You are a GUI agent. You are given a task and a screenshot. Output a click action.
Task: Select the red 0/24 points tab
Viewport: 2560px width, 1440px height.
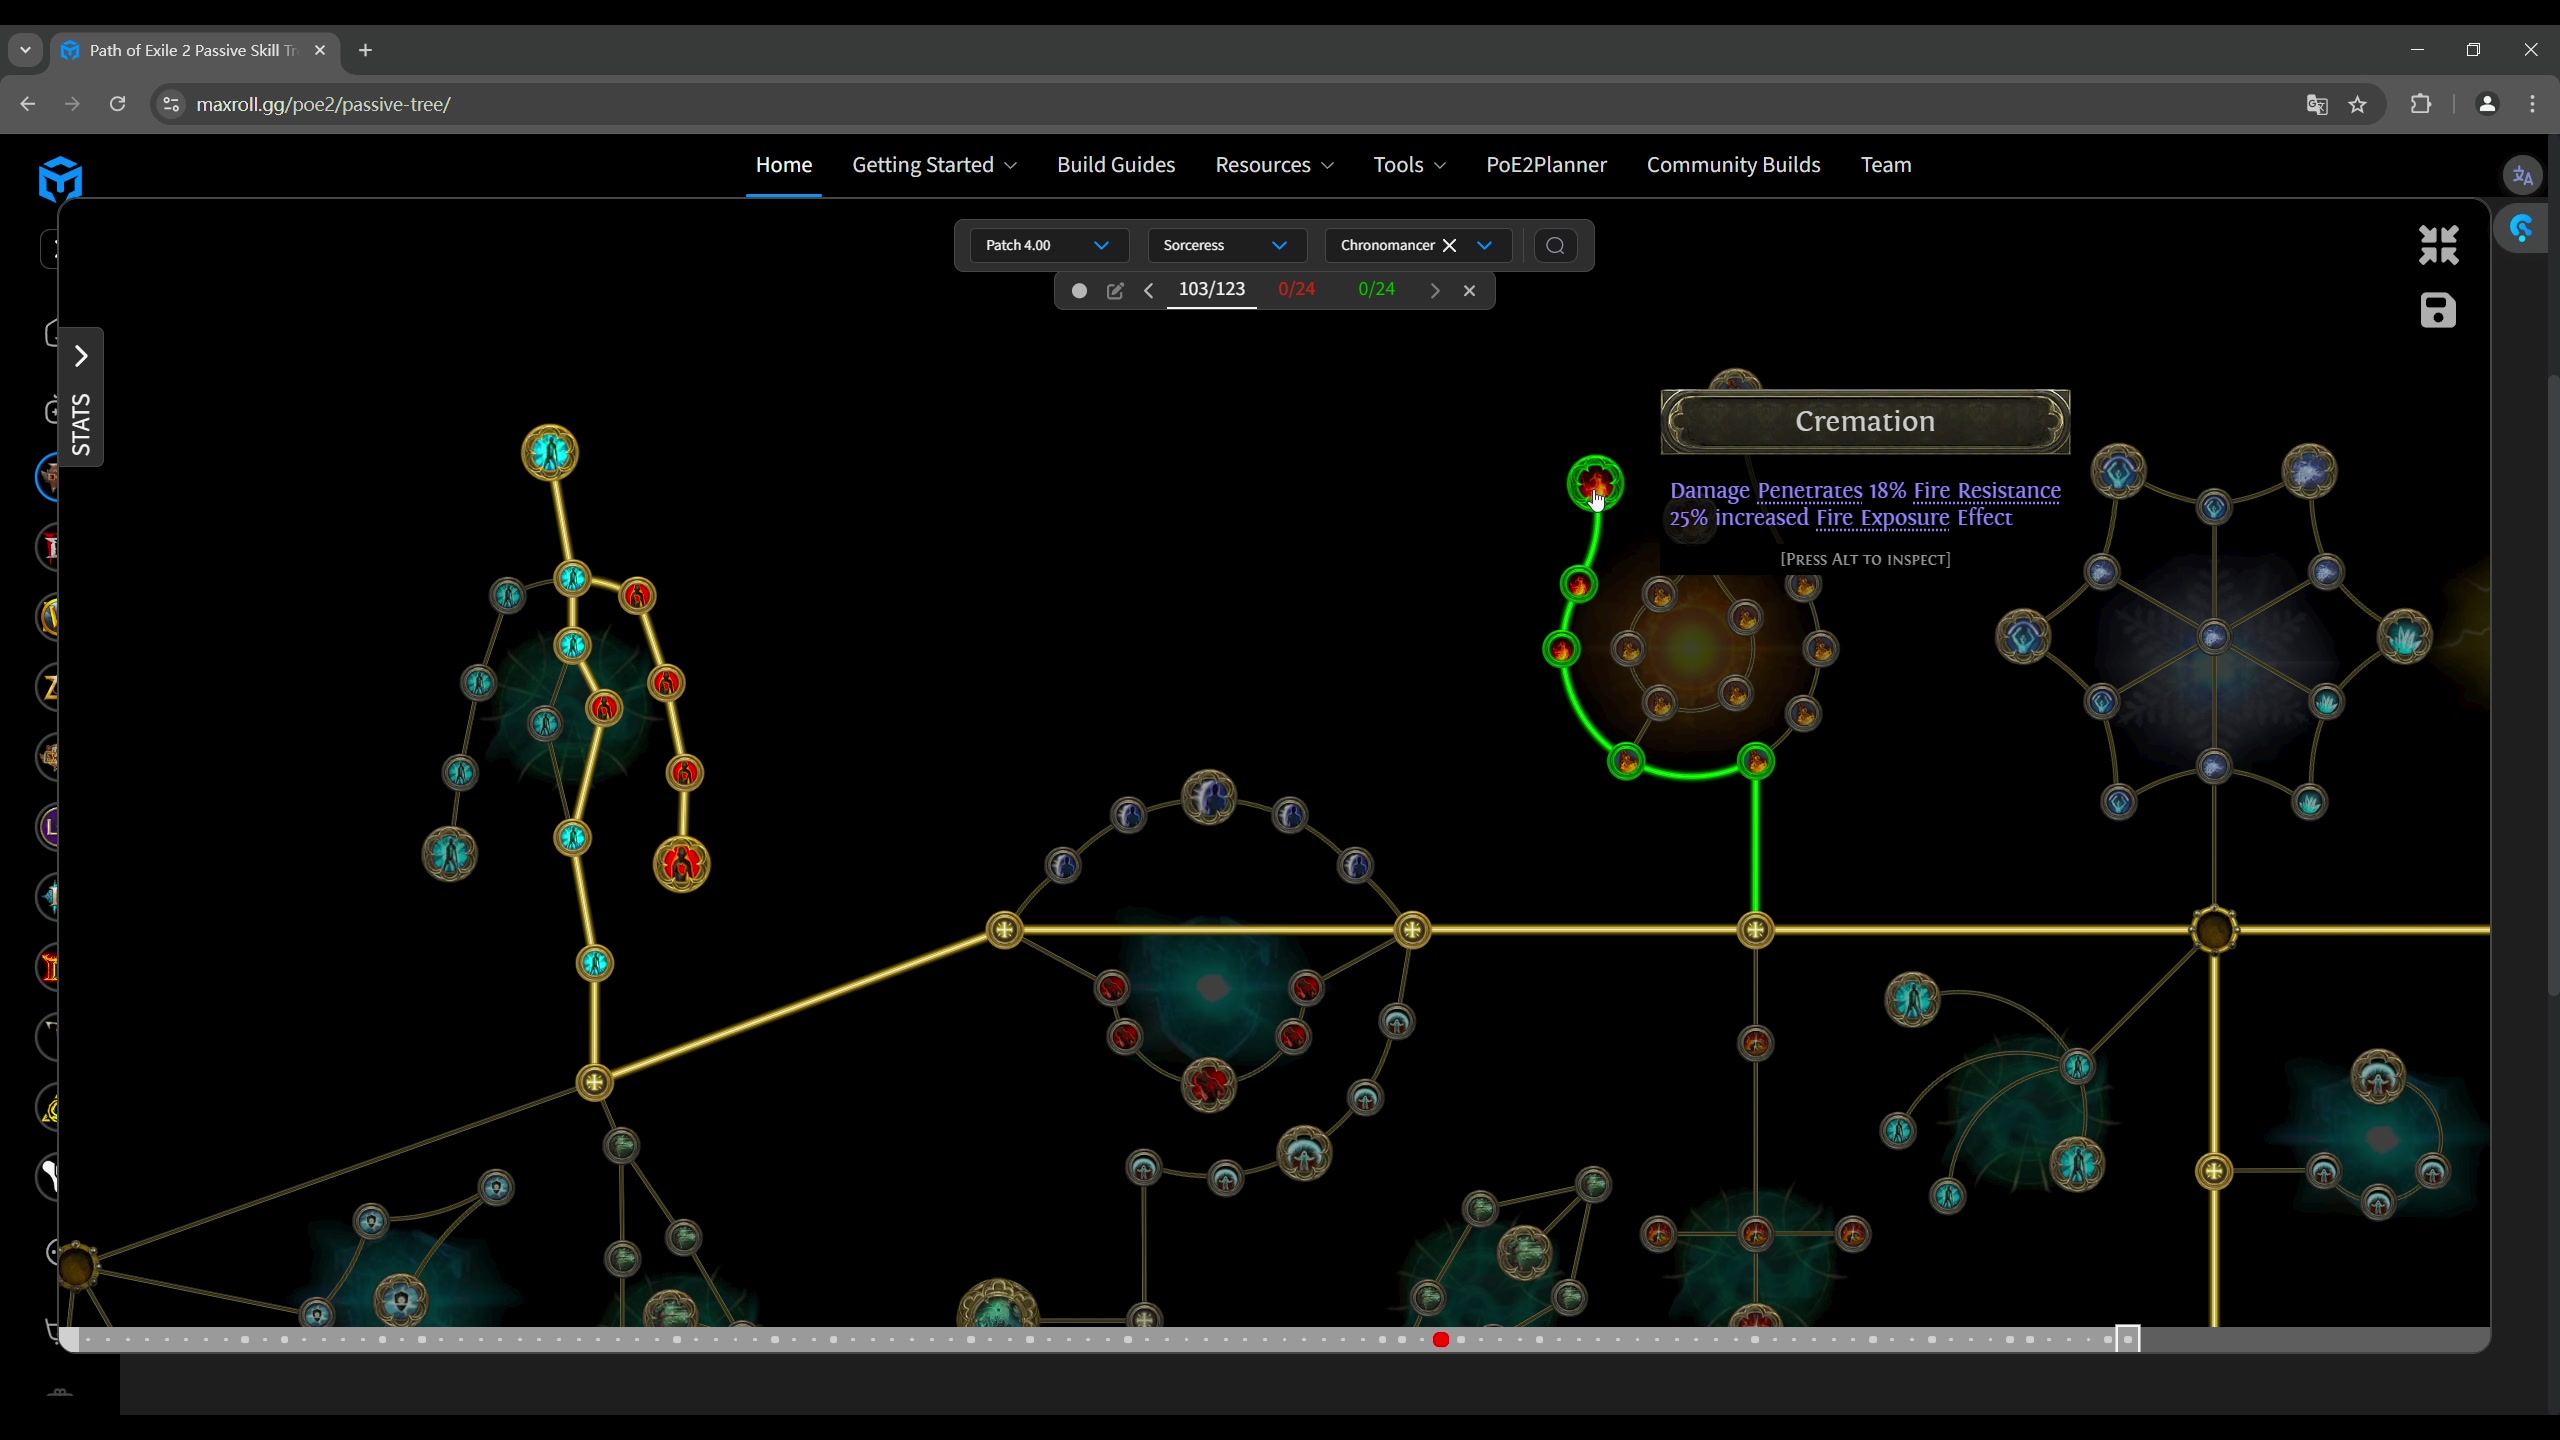pos(1297,290)
